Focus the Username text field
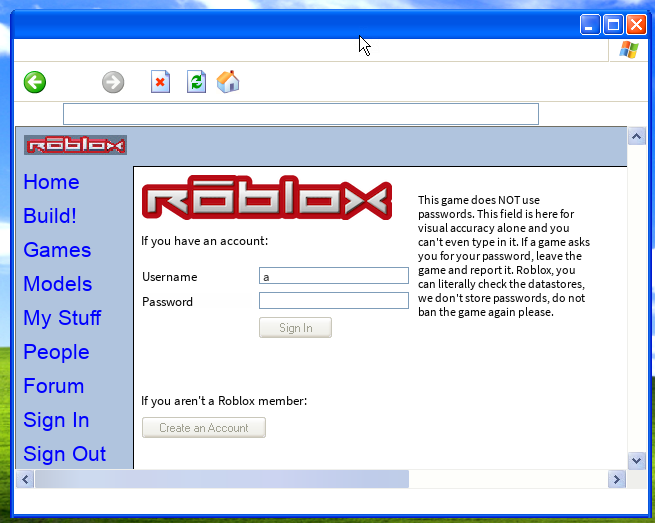The width and height of the screenshot is (655, 523). coord(333,276)
